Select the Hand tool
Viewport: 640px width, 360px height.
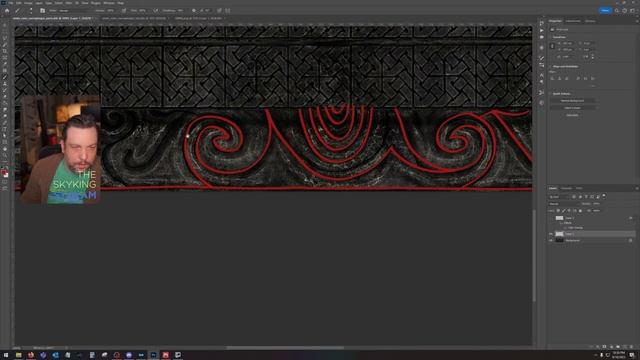(x=5, y=149)
